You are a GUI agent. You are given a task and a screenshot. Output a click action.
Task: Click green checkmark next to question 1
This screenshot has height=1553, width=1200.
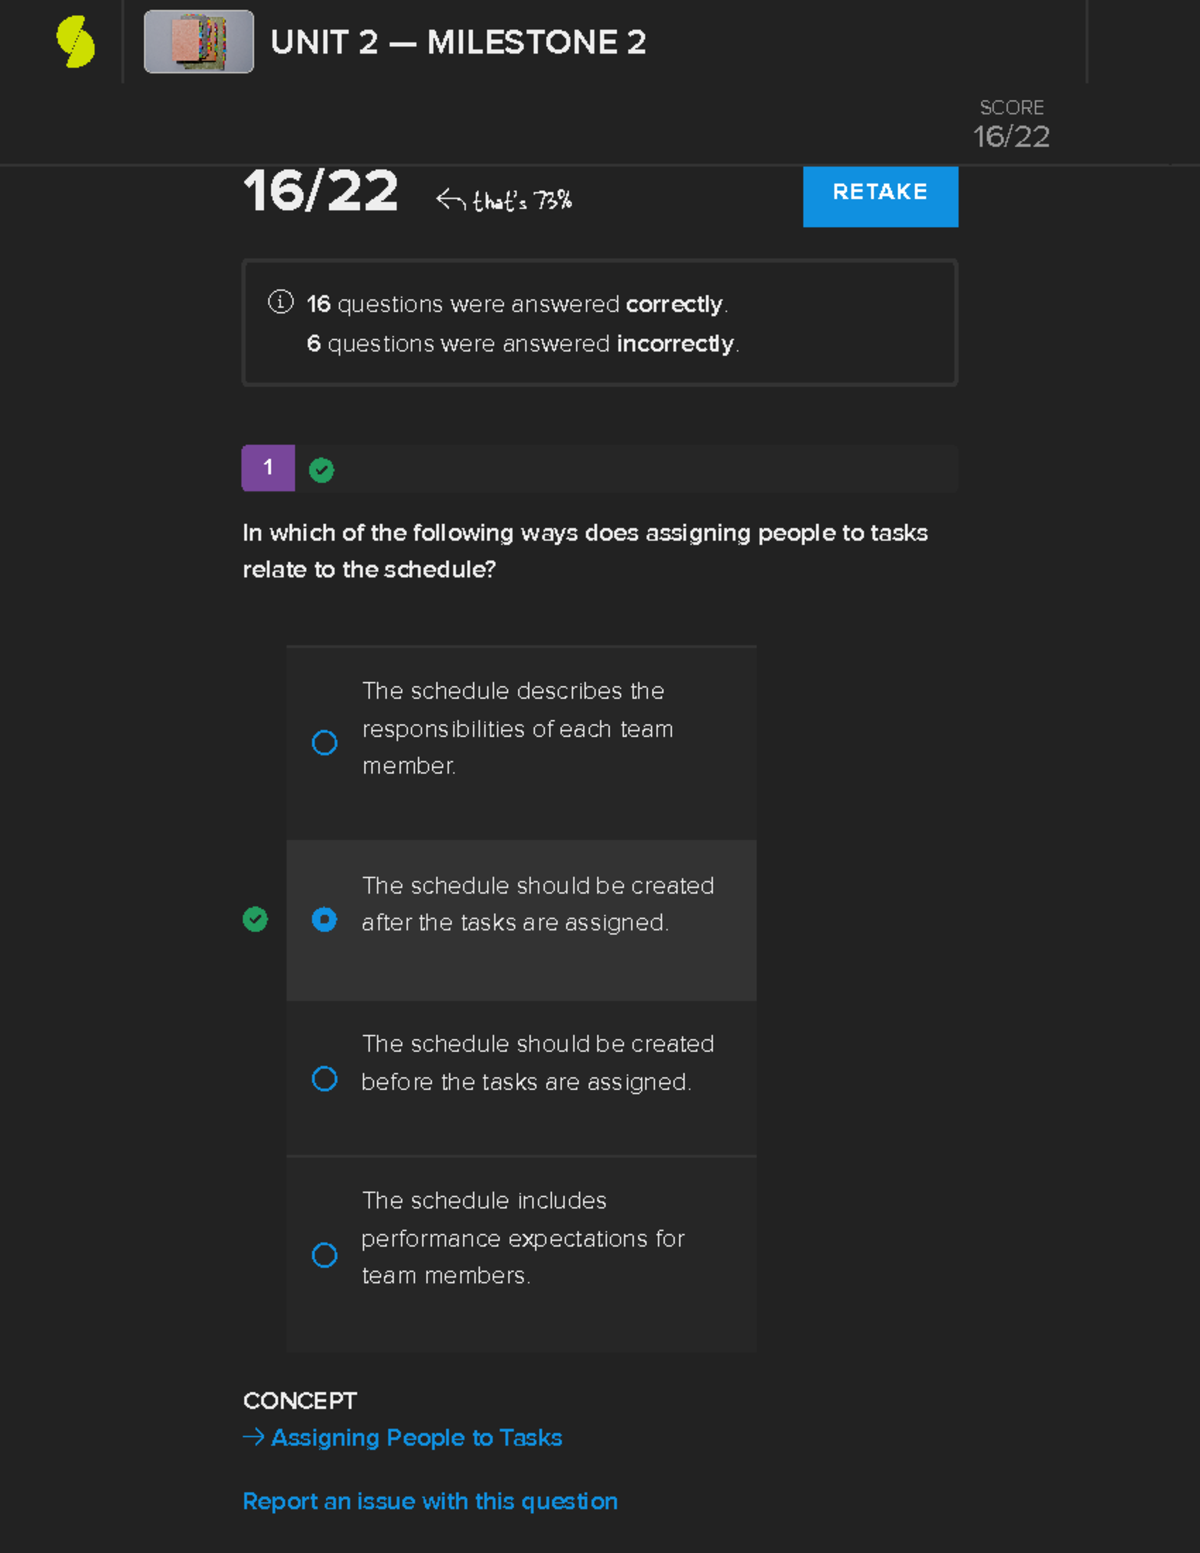click(321, 470)
